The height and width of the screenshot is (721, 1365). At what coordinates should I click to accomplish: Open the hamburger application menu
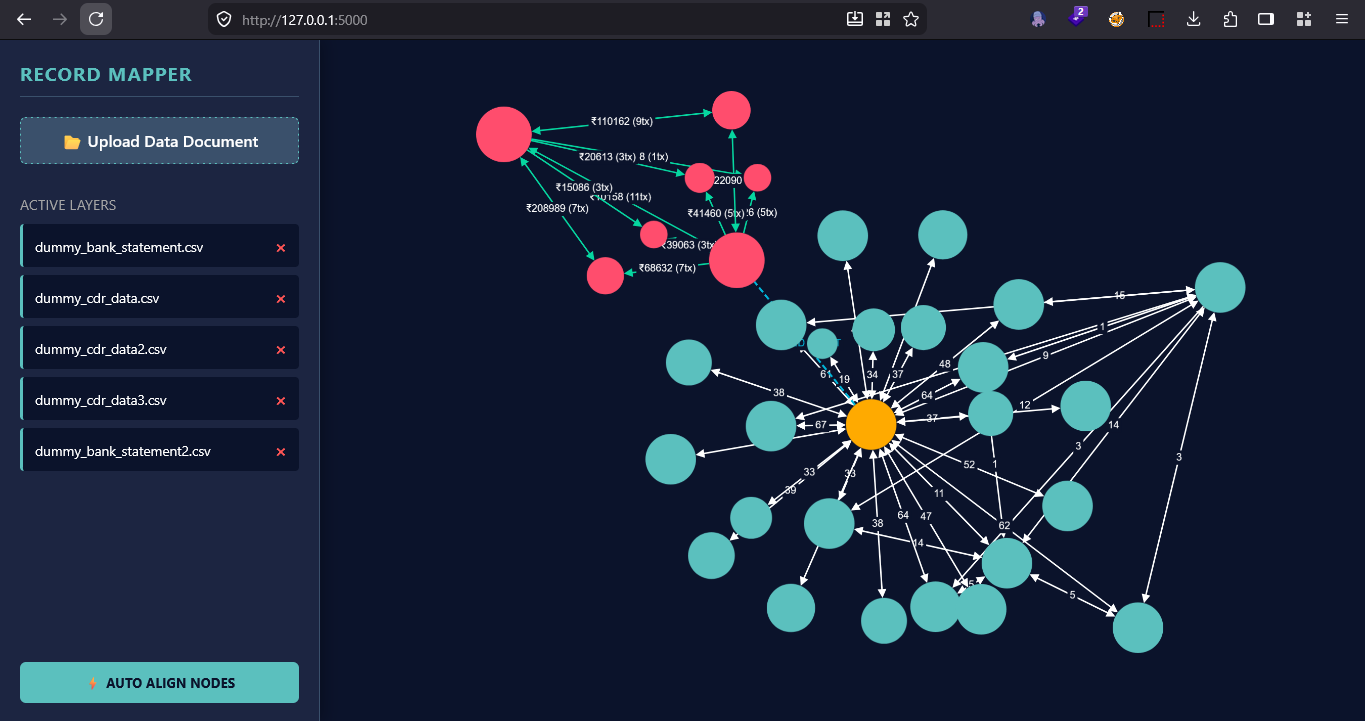(x=1342, y=19)
